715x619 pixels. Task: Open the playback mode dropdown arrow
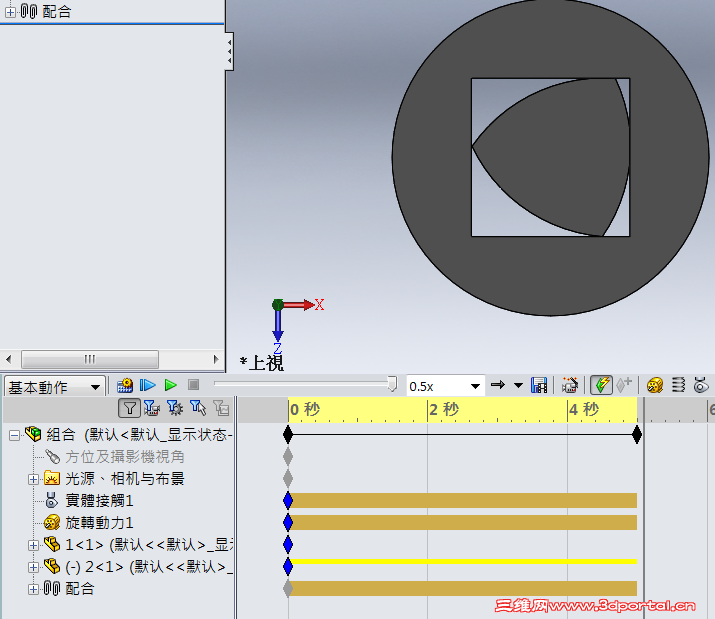coord(518,385)
